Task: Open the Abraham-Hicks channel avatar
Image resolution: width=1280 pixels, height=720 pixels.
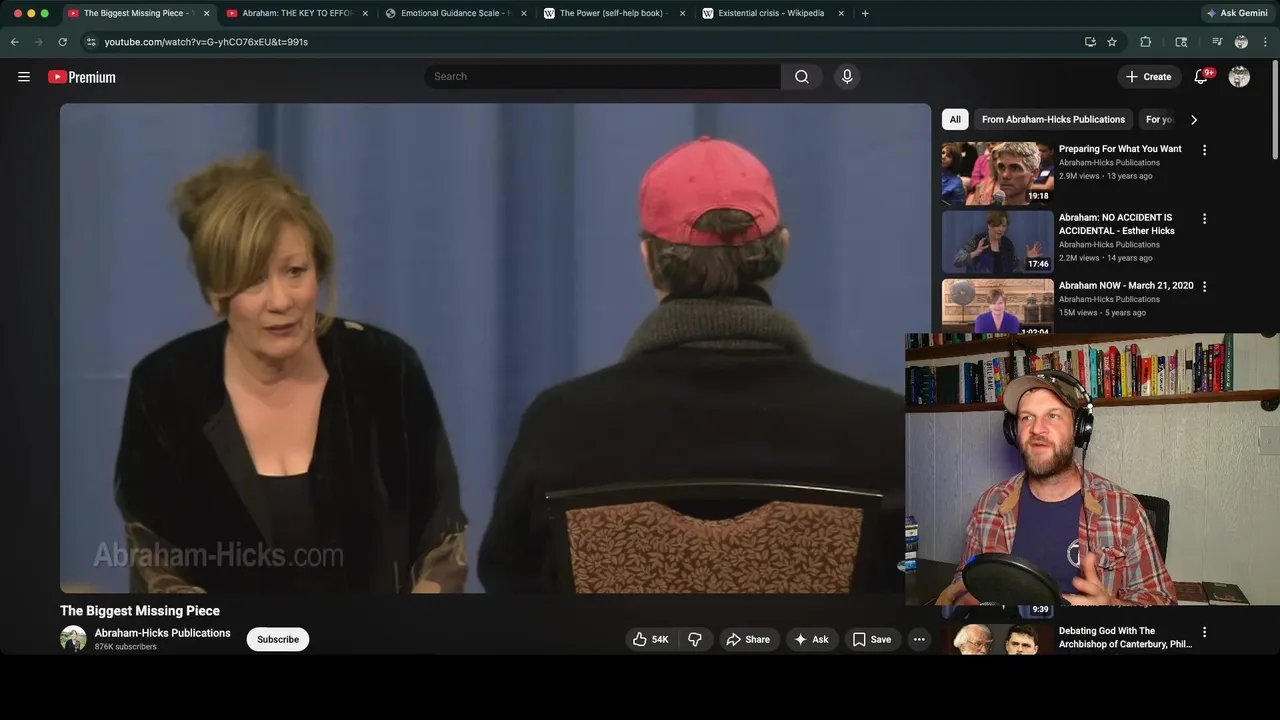Action: 73,639
